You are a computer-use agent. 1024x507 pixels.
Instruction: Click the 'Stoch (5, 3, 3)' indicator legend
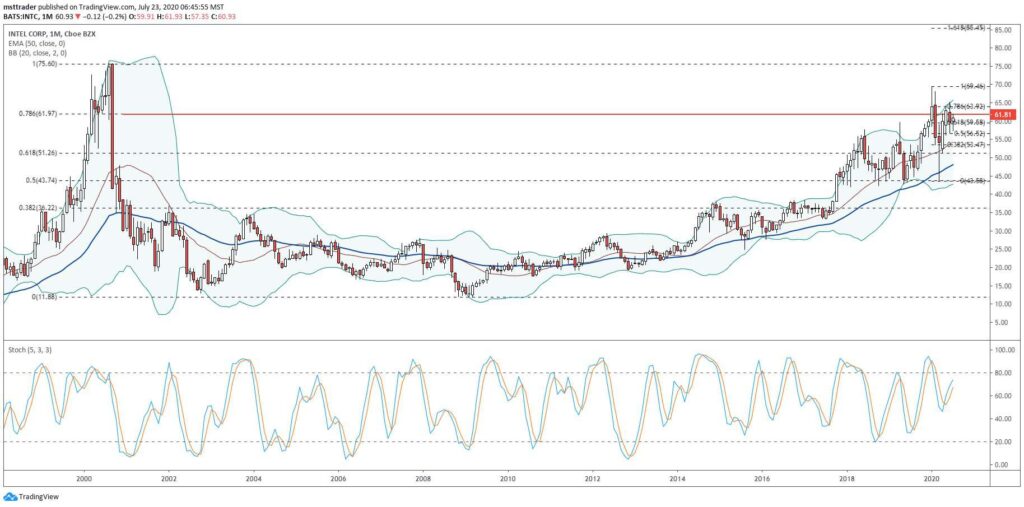tap(29, 350)
